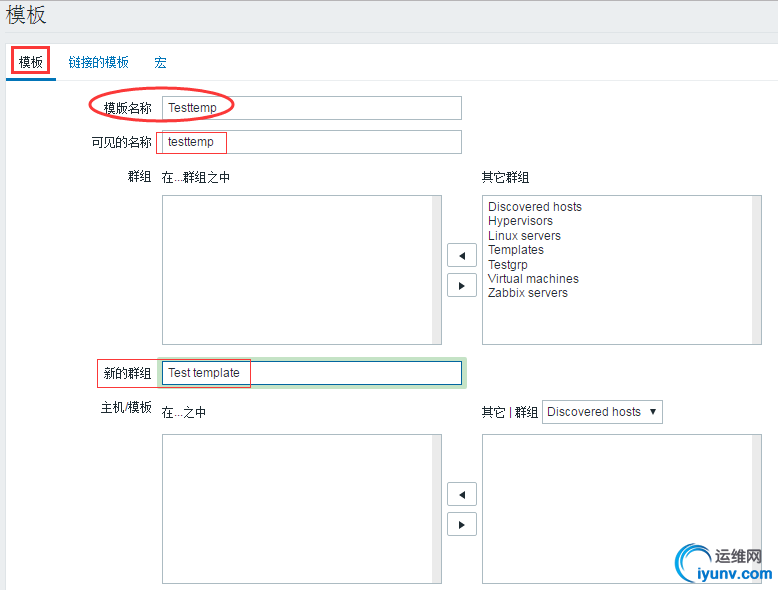The image size is (778, 590).
Task: Select Discovered hosts in the 其它群组 list box
Action: 534,207
